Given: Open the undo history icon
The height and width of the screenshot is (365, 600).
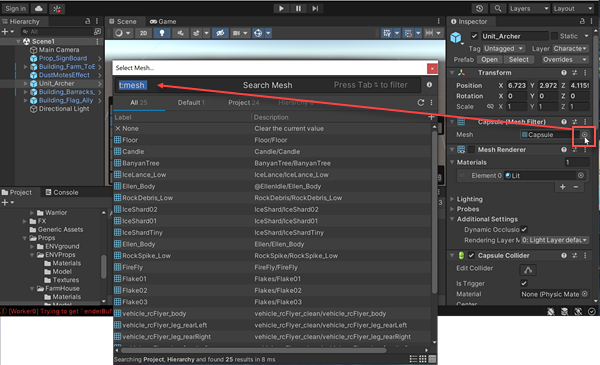Looking at the screenshot, I should [479, 8].
